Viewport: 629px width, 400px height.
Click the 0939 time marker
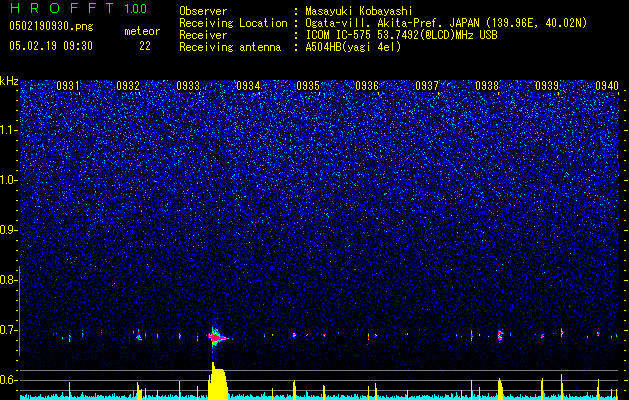(547, 86)
